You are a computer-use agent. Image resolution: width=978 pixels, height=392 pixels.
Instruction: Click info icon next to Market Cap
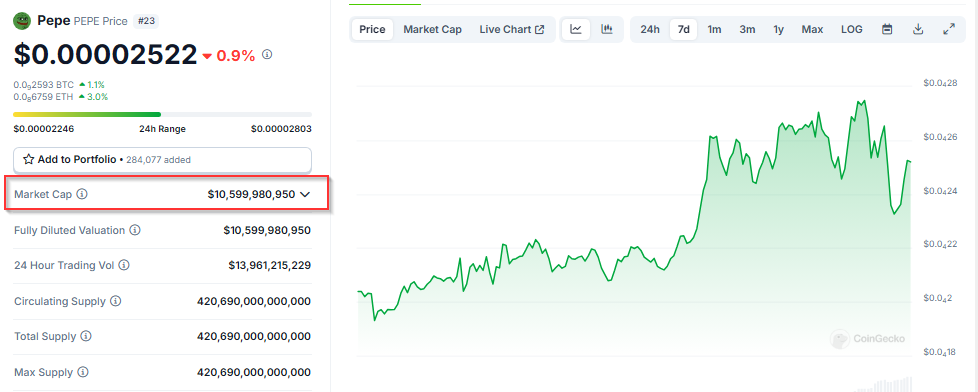pyautogui.click(x=82, y=194)
